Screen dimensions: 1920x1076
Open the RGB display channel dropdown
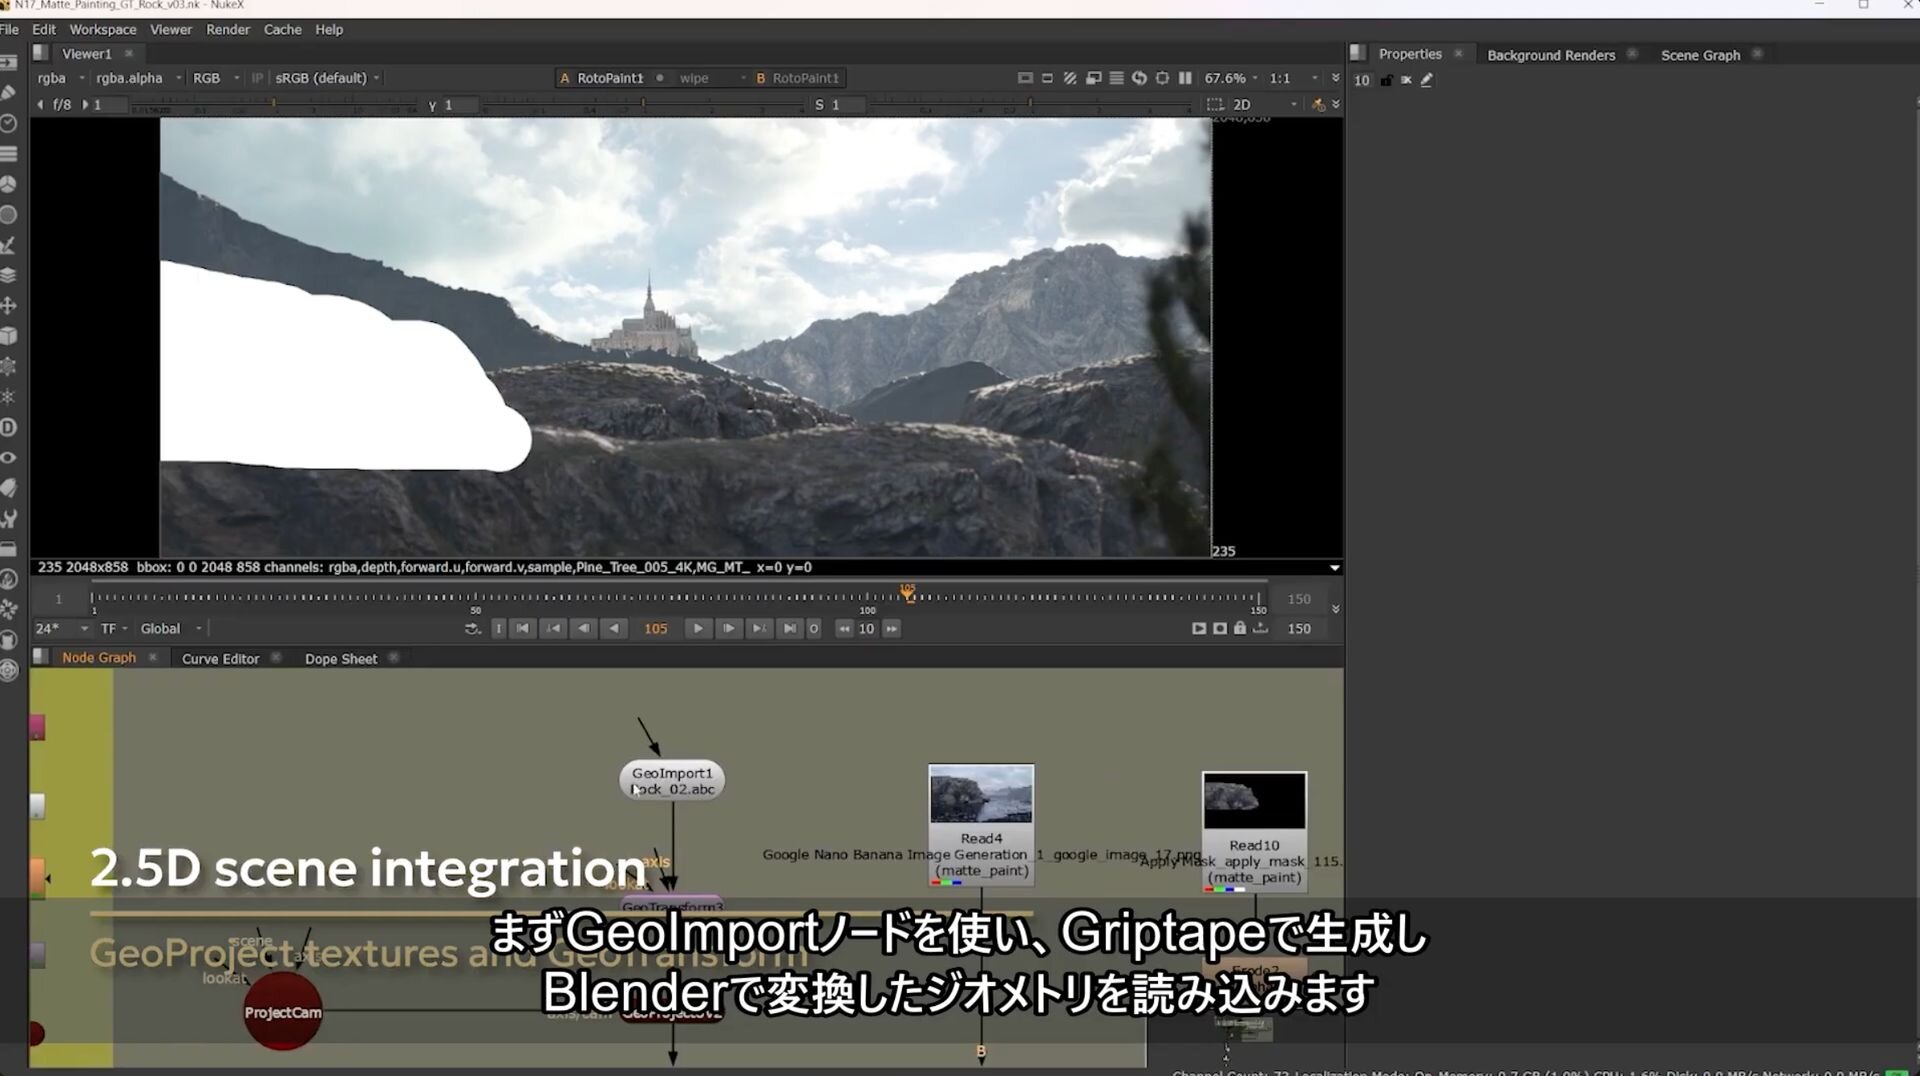coord(216,78)
